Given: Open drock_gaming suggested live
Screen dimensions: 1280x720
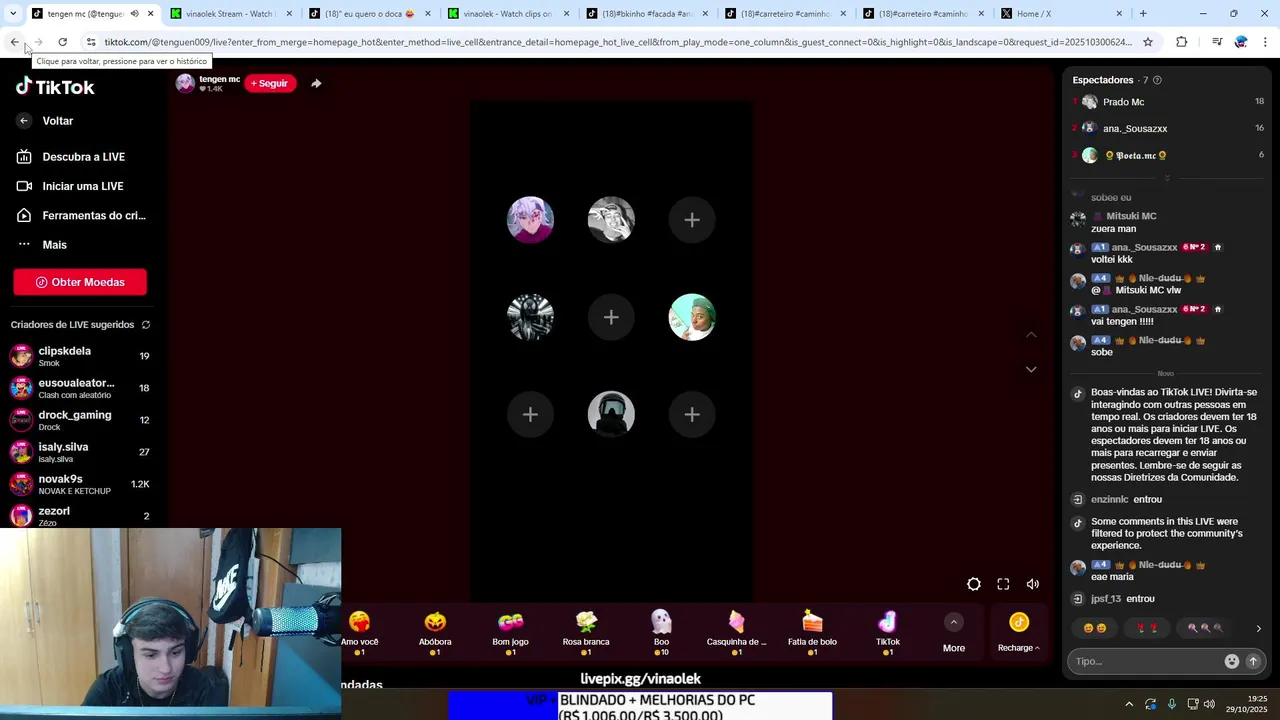Looking at the screenshot, I should pos(80,420).
